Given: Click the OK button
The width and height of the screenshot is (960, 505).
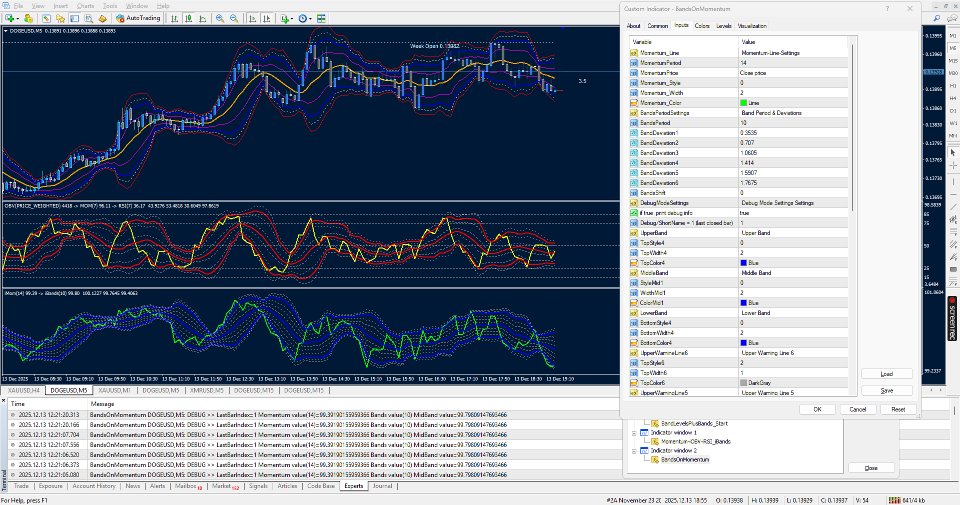Looking at the screenshot, I should point(817,409).
